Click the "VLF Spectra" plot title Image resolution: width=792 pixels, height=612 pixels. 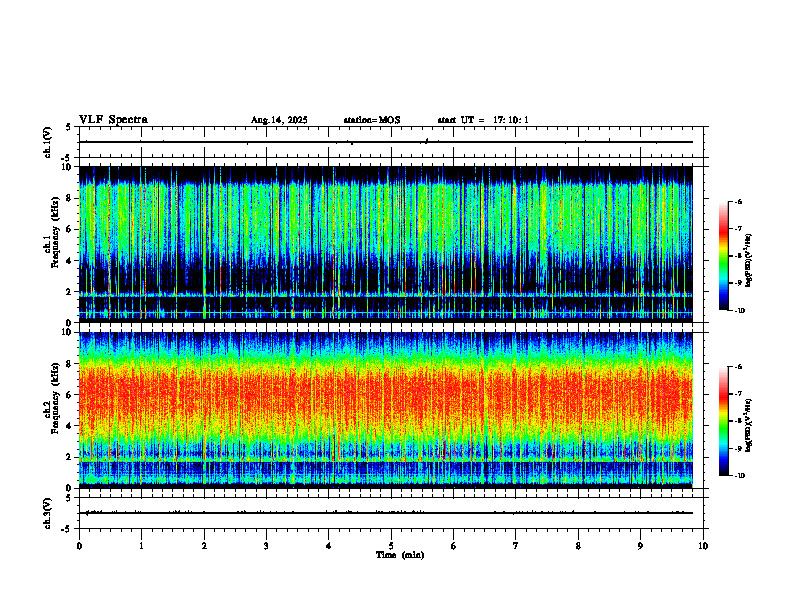(113, 120)
